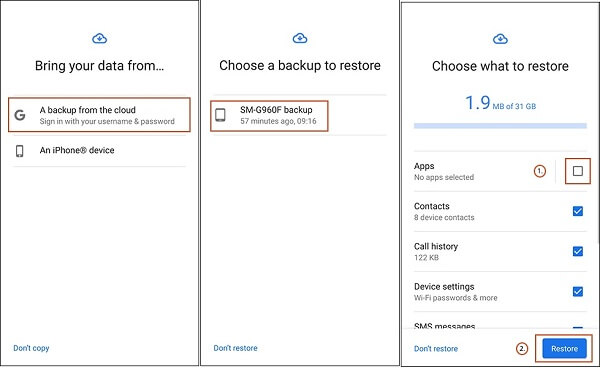Click the storage usage progress bar
The image size is (600, 368).
coord(500,125)
